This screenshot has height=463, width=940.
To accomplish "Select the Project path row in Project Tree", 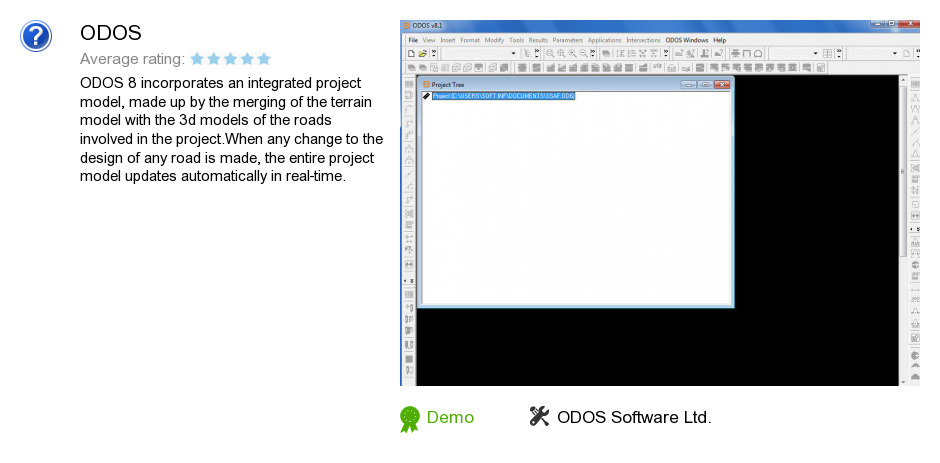I will 504,96.
